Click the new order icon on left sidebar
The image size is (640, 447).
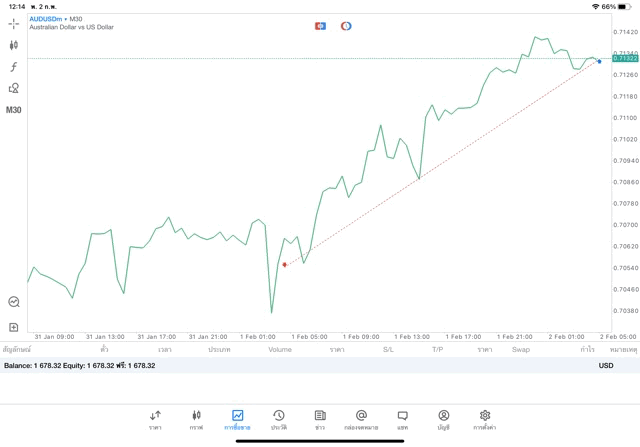[x=14, y=327]
